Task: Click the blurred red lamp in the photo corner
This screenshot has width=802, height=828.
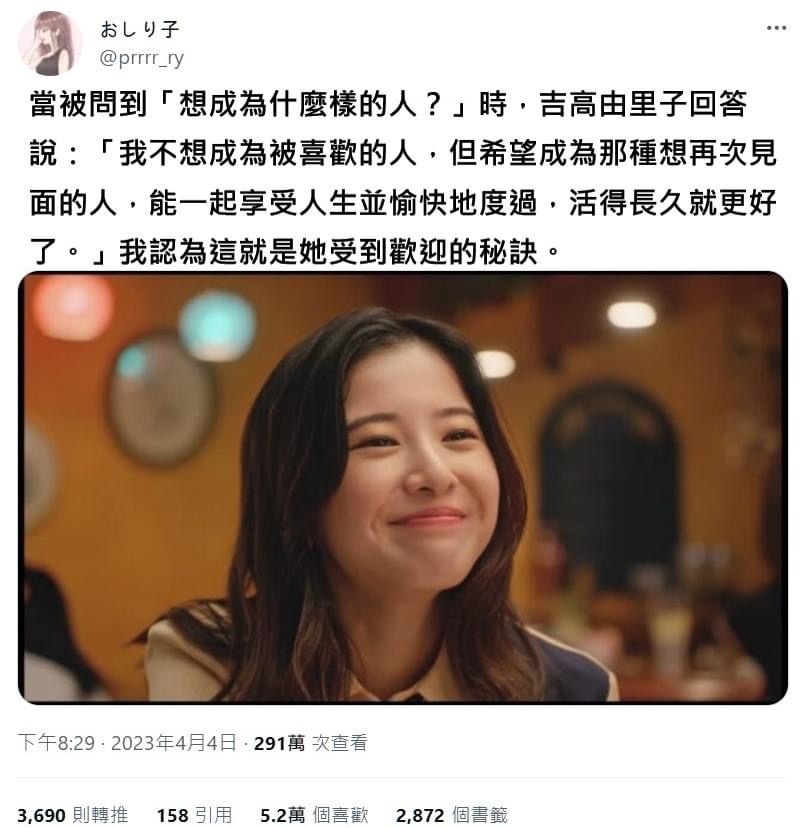Action: coord(72,306)
